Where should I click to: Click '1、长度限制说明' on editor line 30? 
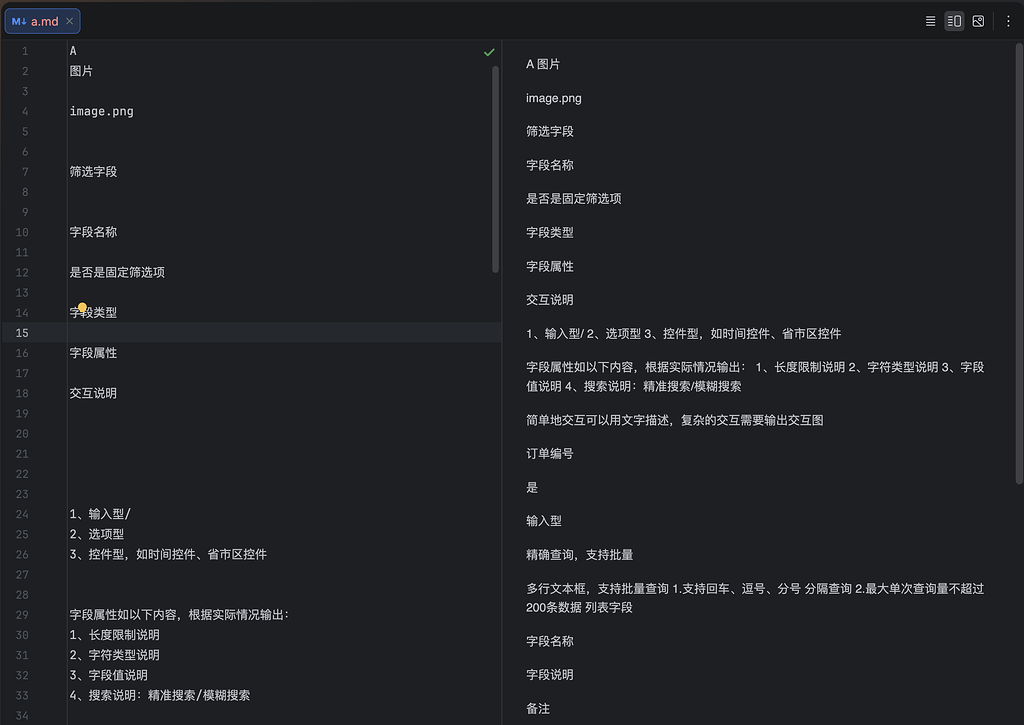pyautogui.click(x=114, y=635)
